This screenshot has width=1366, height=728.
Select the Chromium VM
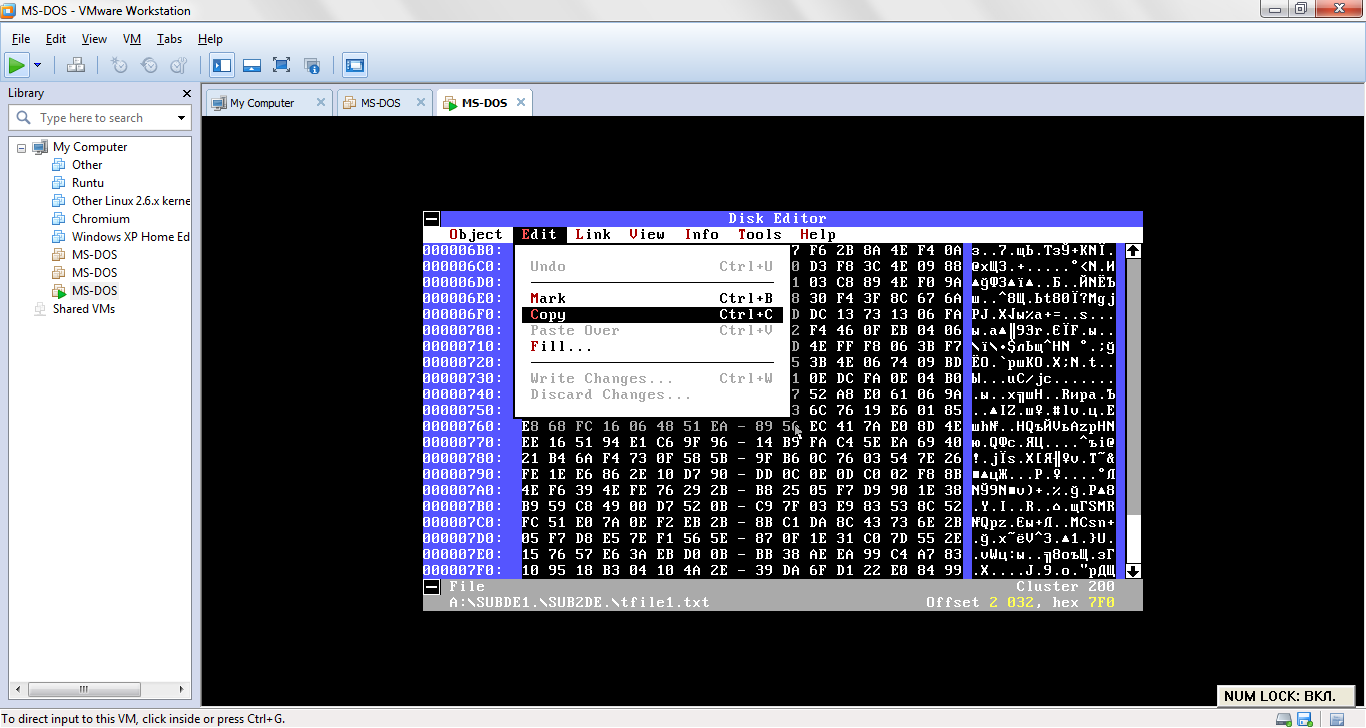(x=101, y=219)
